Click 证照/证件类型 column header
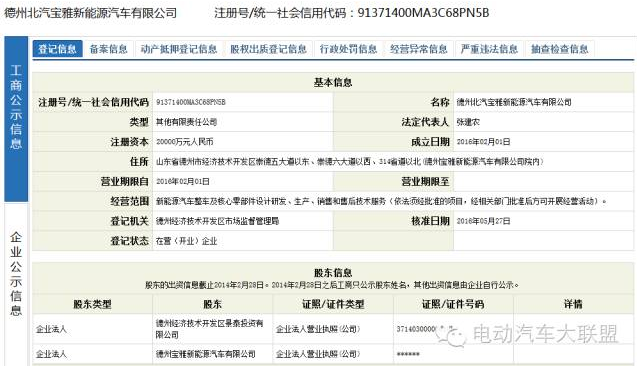The height and width of the screenshot is (366, 637). (x=333, y=304)
